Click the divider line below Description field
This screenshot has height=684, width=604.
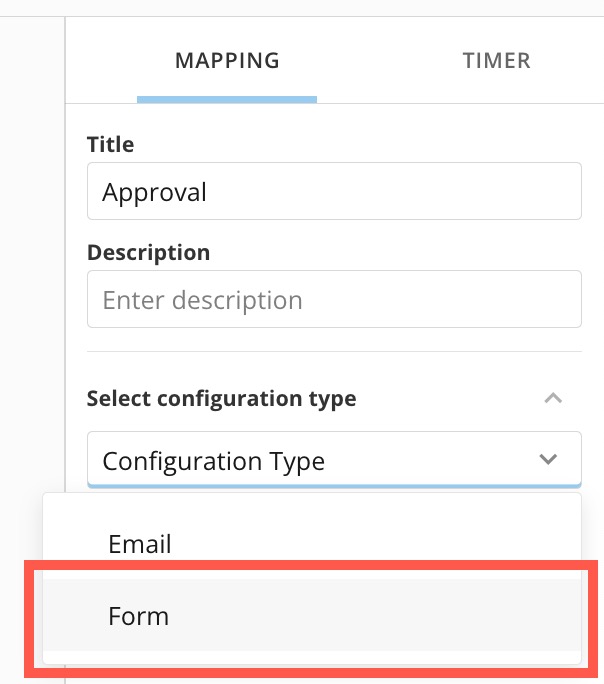334,351
